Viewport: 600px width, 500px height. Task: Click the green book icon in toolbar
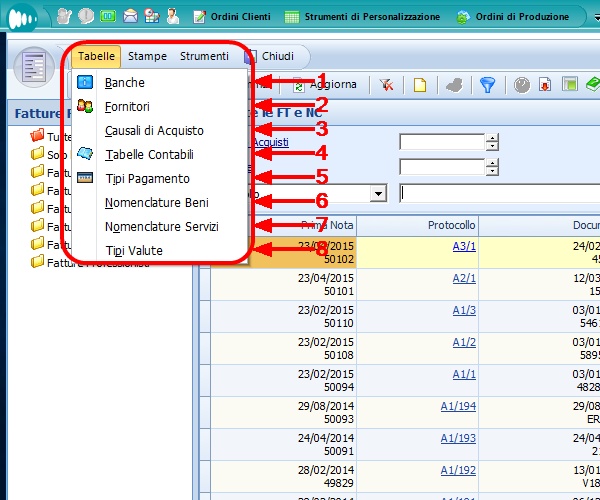point(592,85)
